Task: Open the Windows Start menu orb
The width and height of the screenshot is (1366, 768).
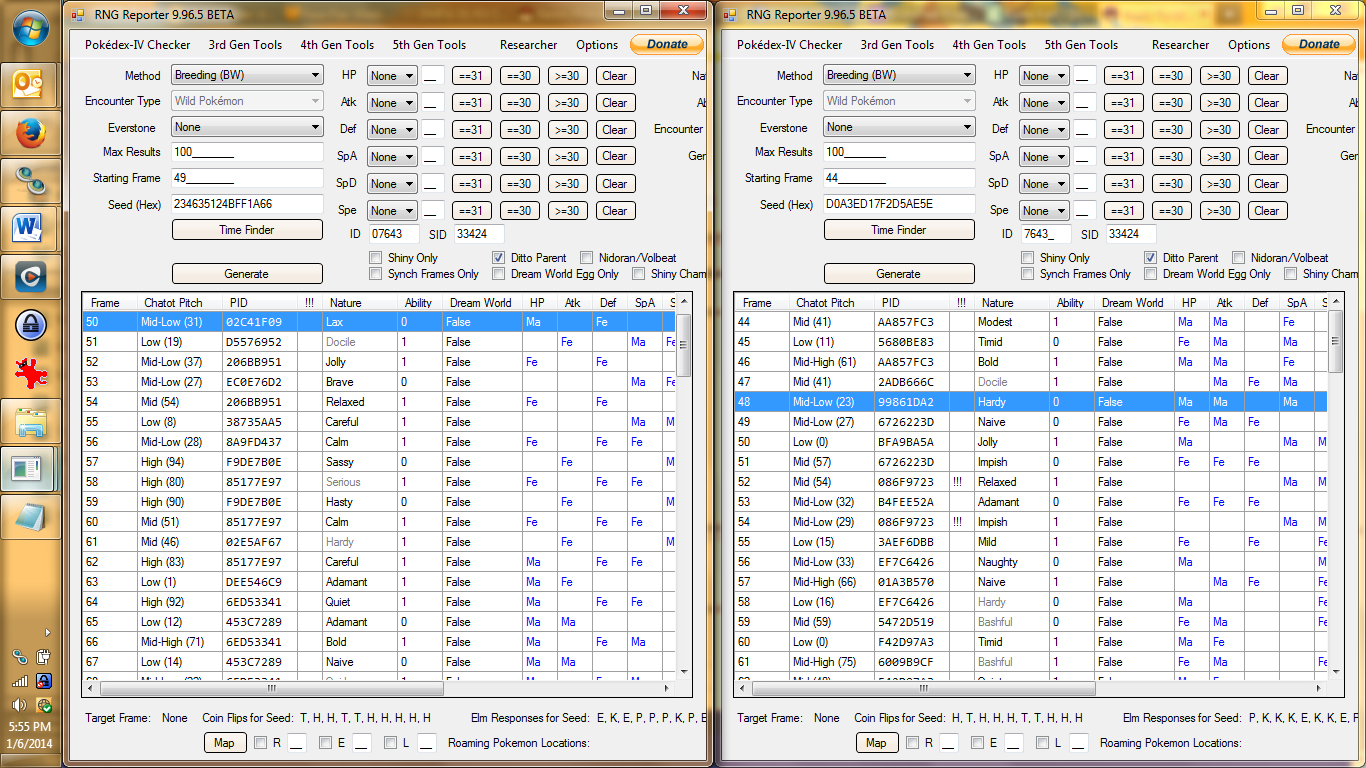Action: (x=28, y=28)
